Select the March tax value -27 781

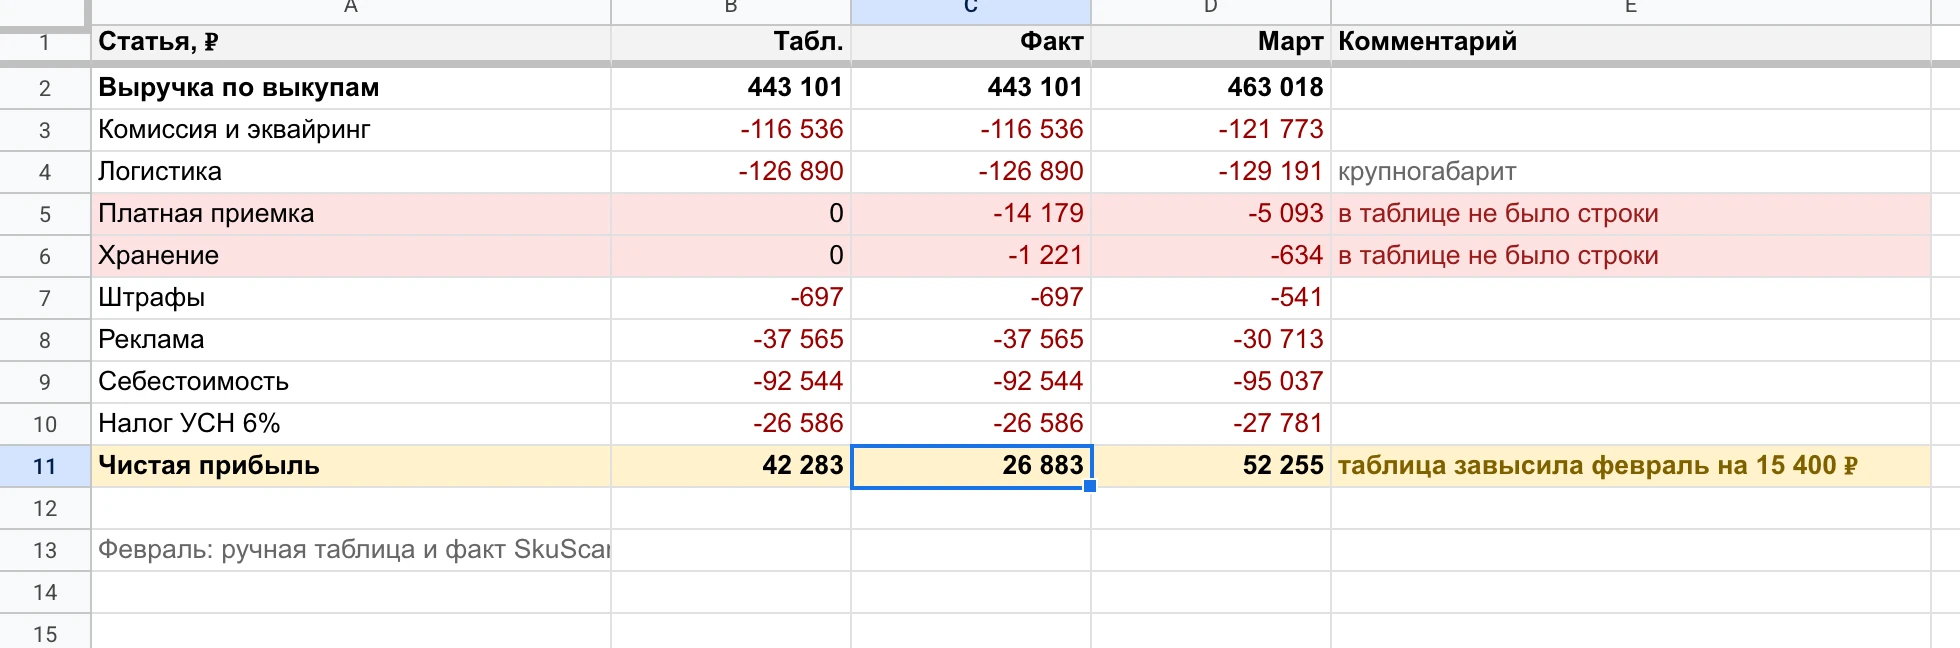click(x=1211, y=424)
